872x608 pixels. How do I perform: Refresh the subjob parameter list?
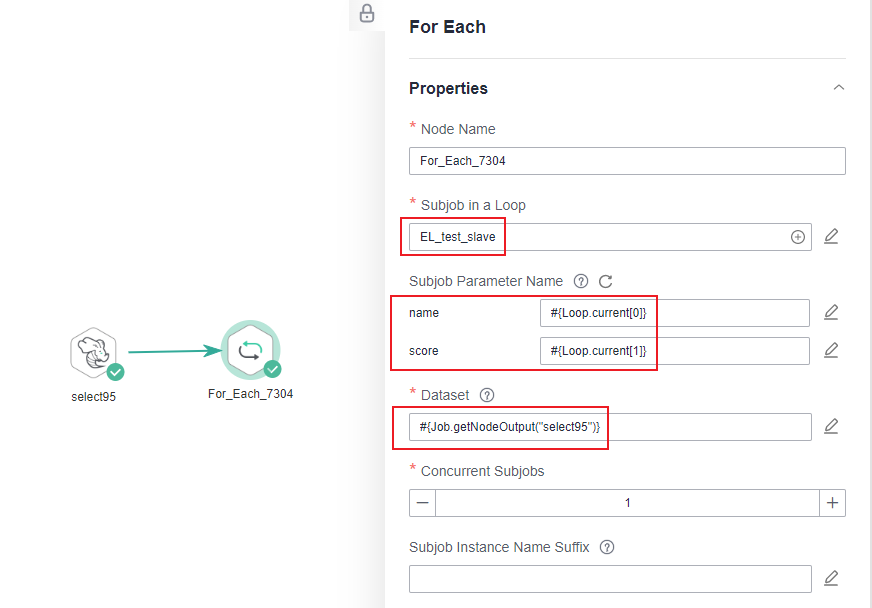[x=606, y=281]
